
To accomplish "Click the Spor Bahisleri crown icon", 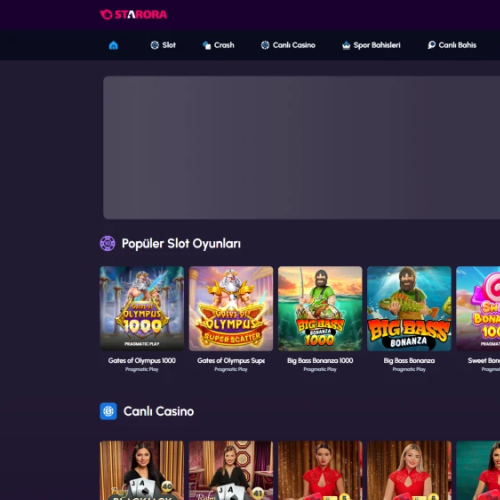I will [x=346, y=45].
